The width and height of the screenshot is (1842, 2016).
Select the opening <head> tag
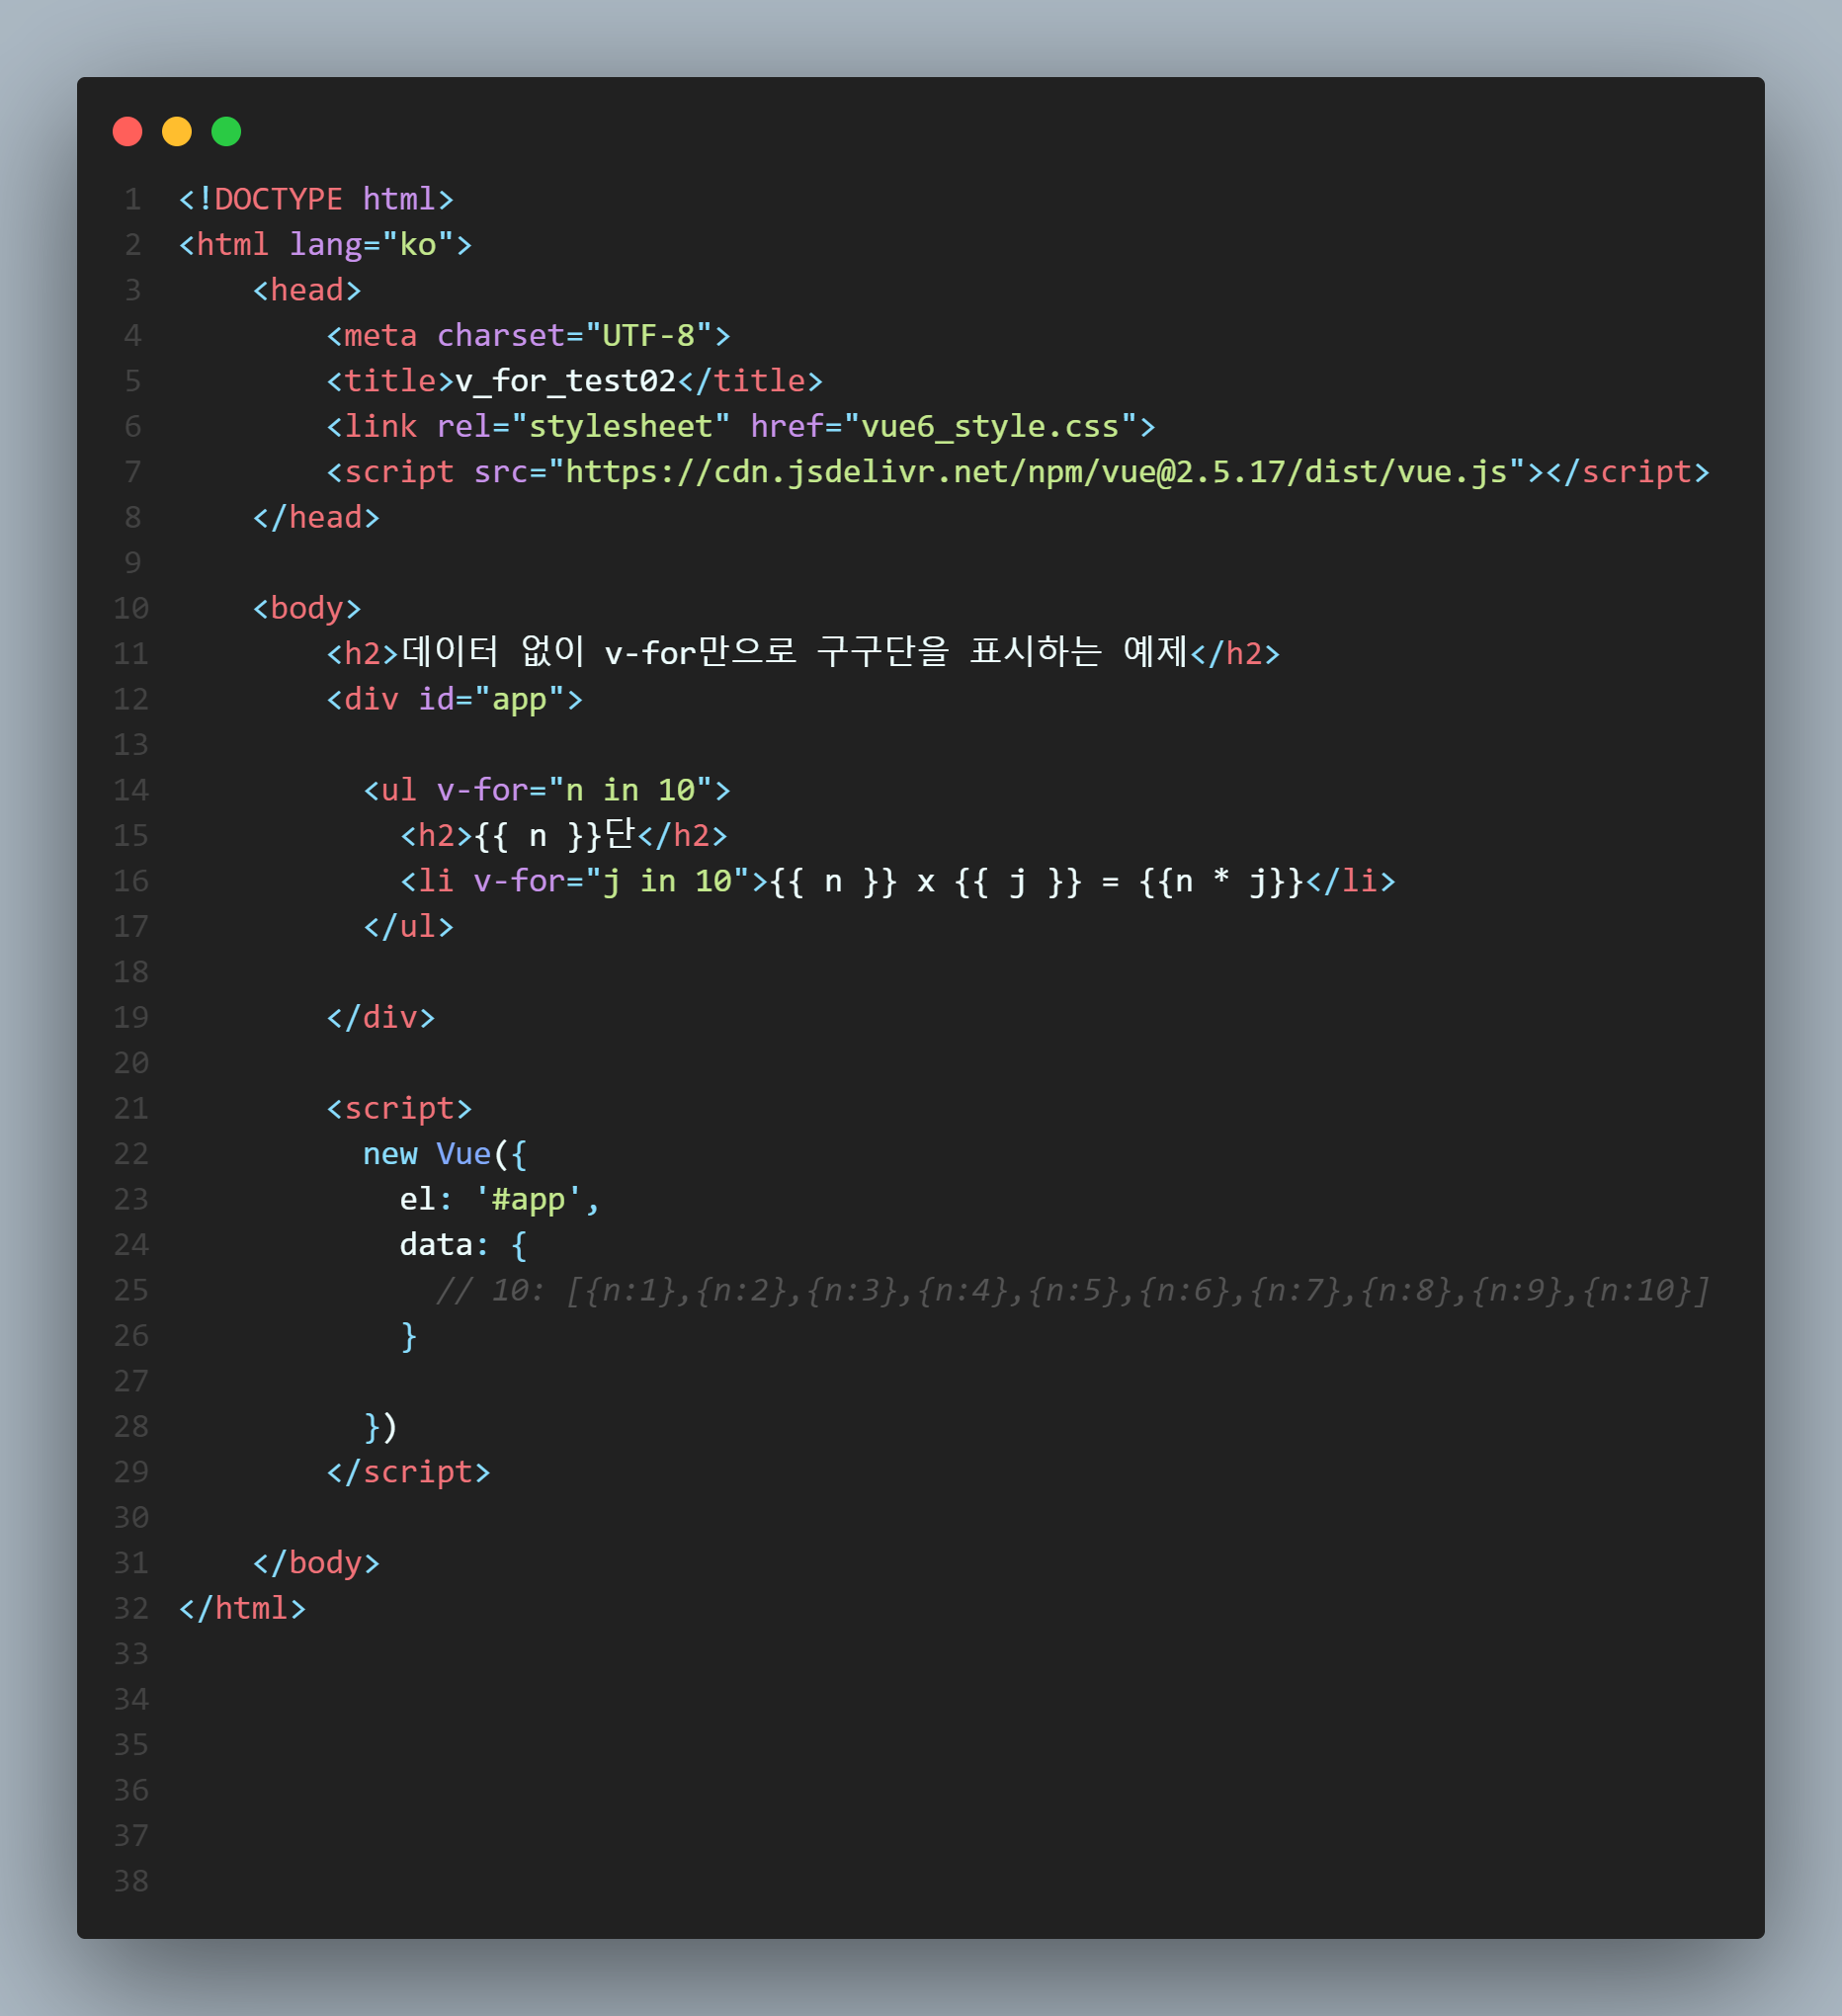point(307,290)
